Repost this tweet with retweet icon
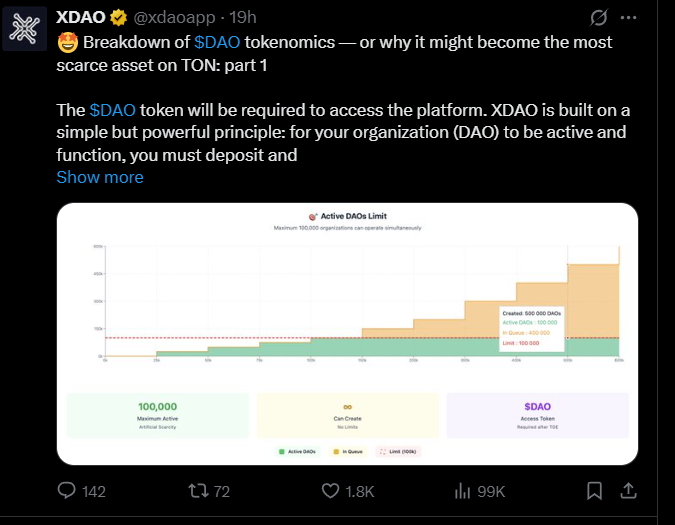The height and width of the screenshot is (525, 675). [198, 491]
